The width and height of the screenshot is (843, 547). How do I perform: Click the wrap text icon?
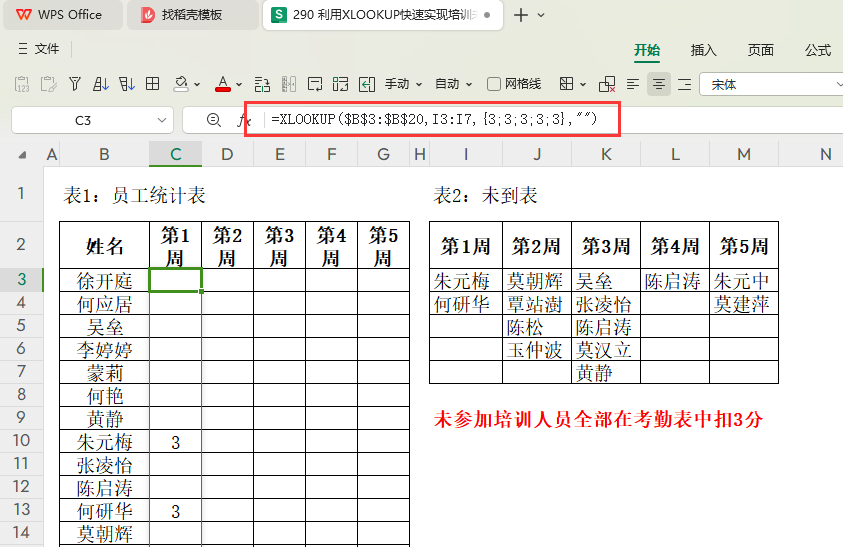315,84
